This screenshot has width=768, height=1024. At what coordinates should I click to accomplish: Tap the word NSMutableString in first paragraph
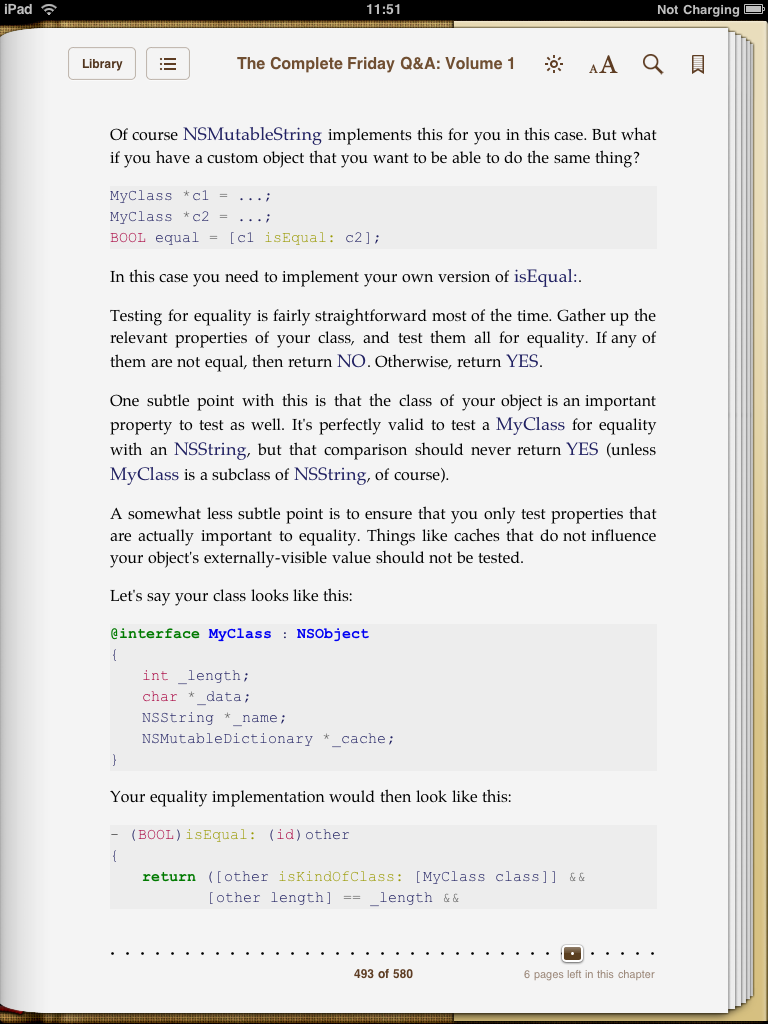point(252,134)
